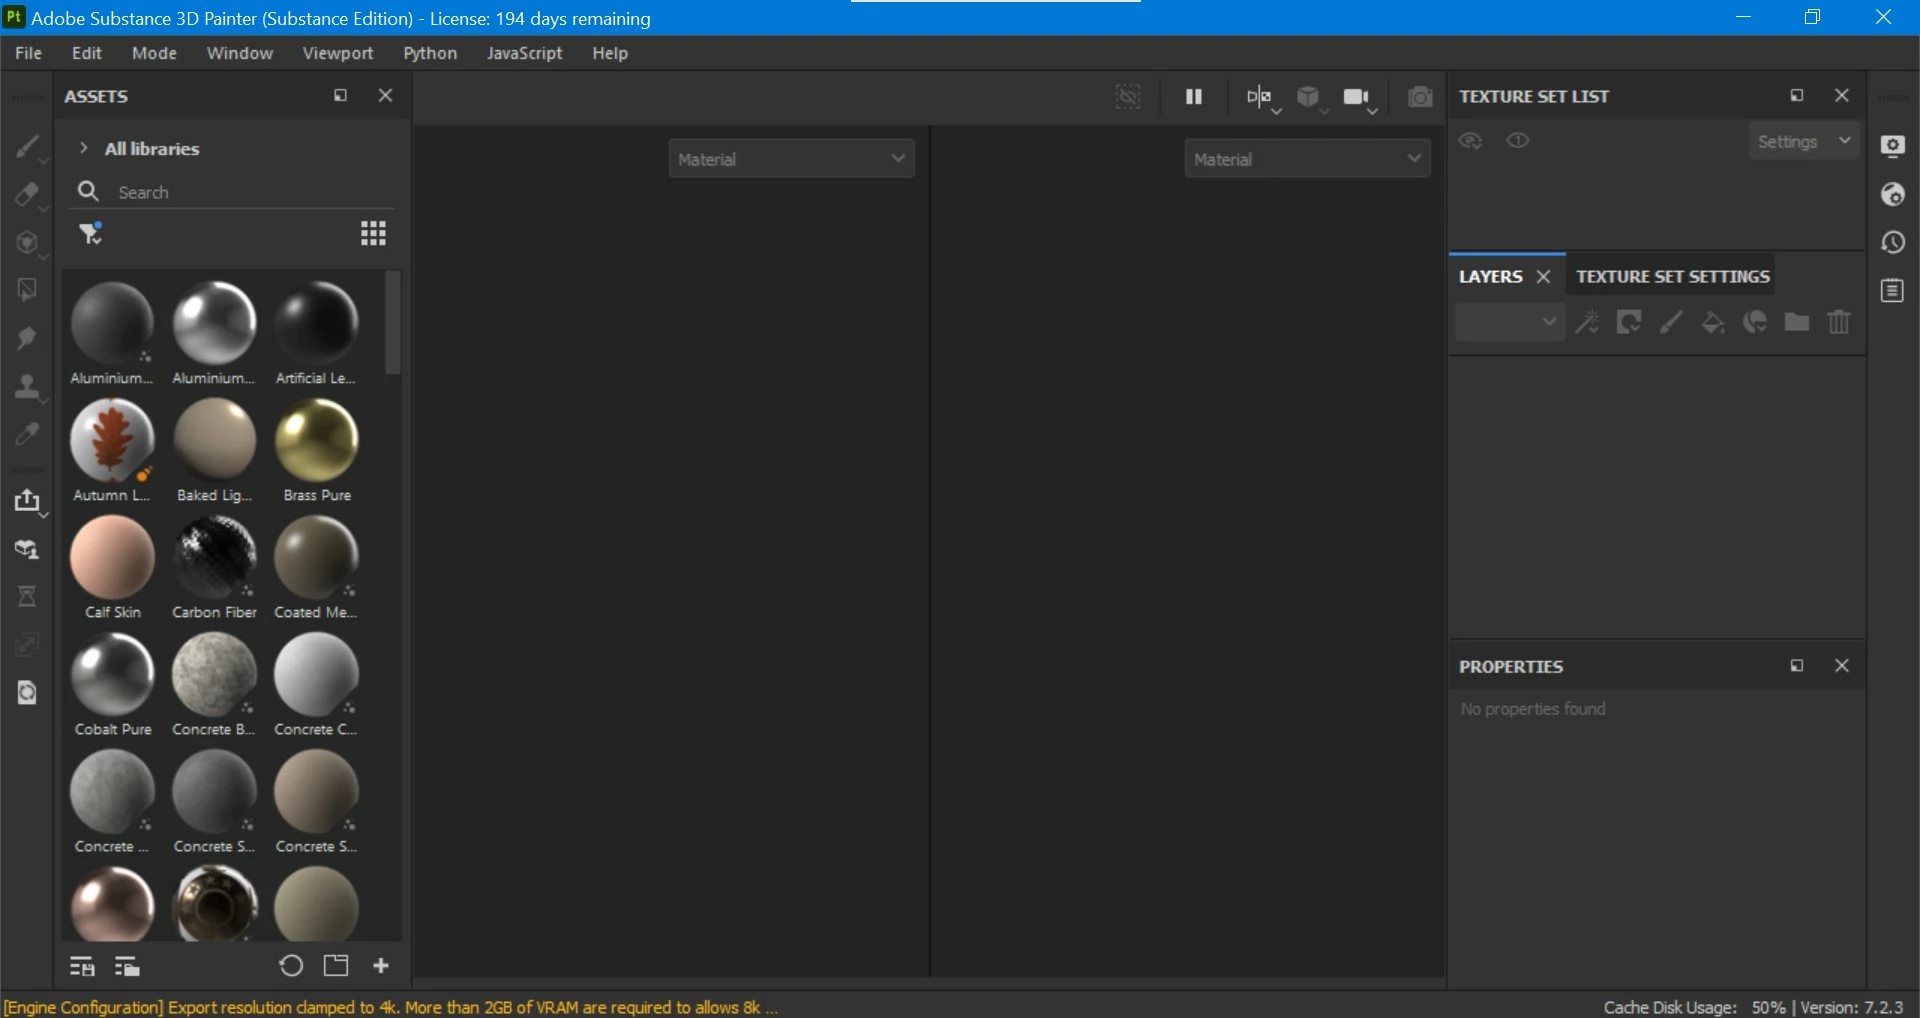This screenshot has height=1018, width=1920.
Task: Open the Python menu
Action: [430, 53]
